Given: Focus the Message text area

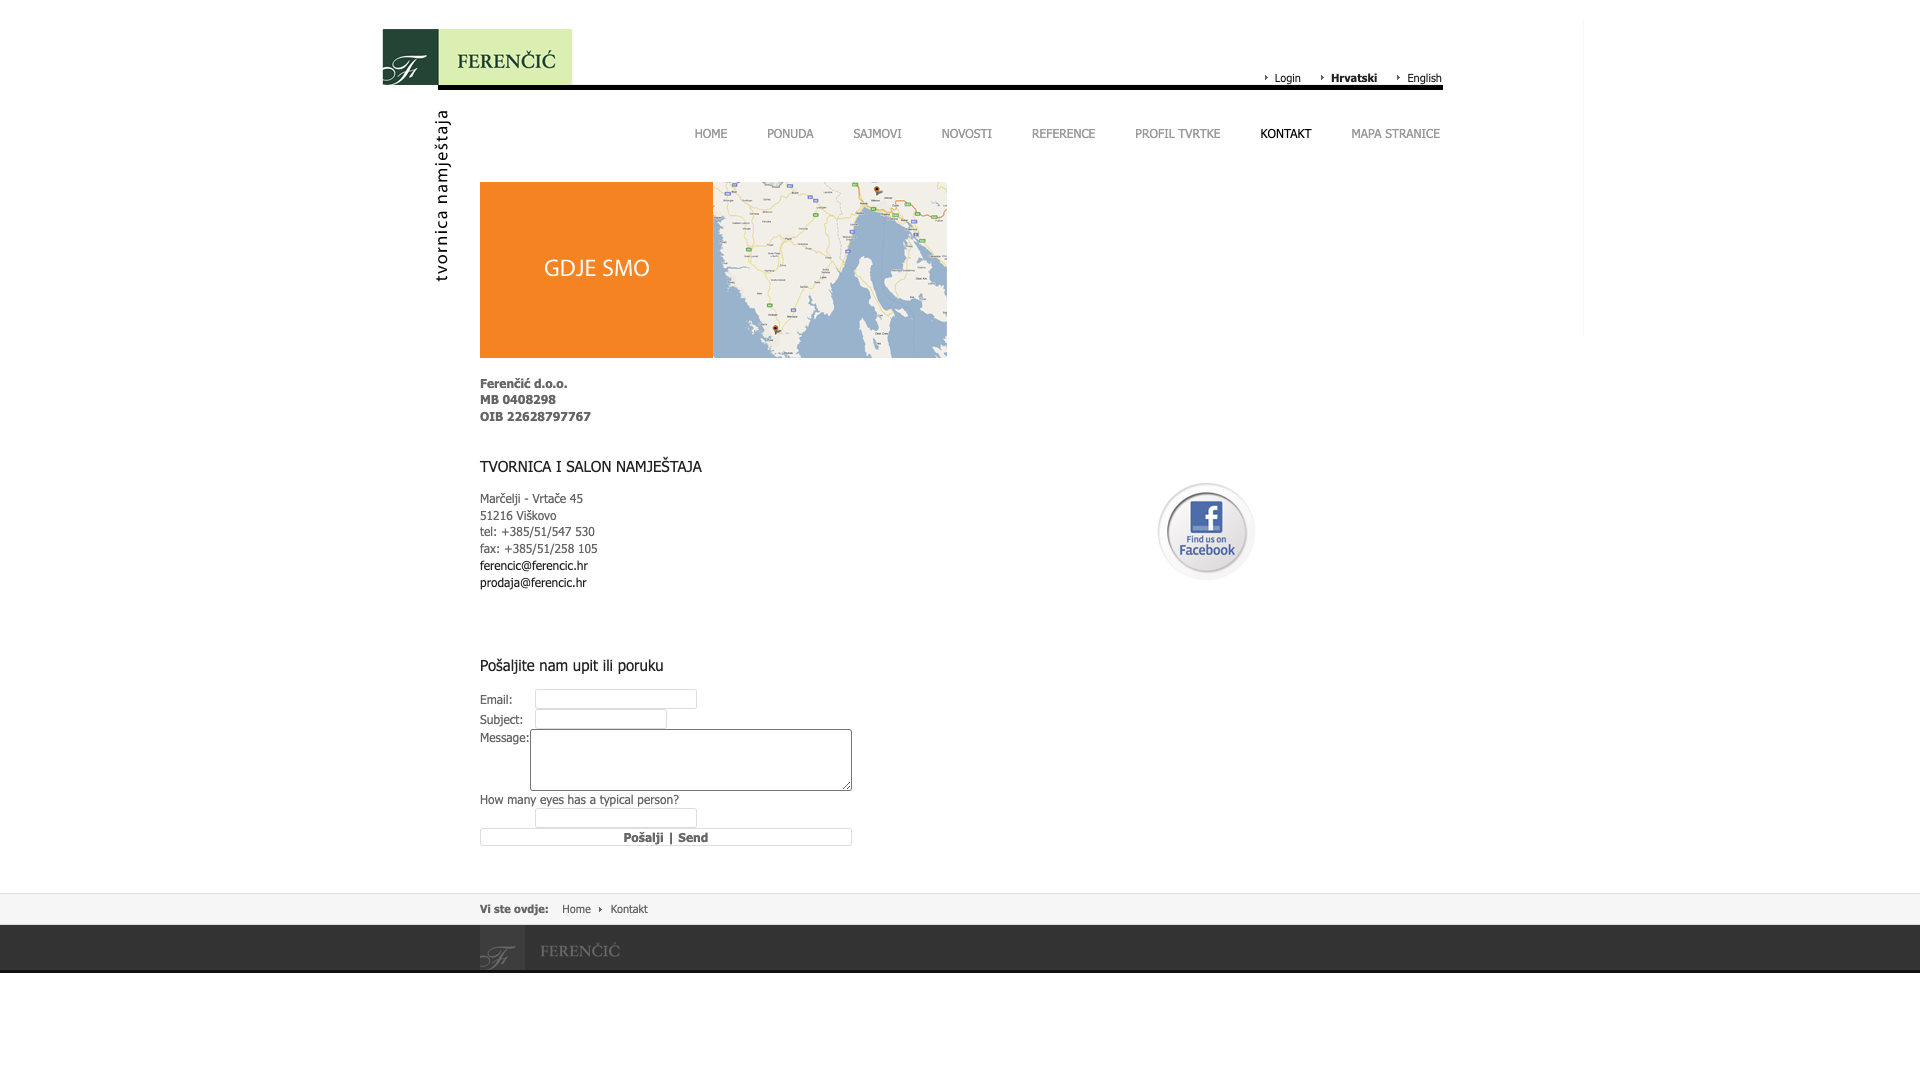Looking at the screenshot, I should [690, 760].
